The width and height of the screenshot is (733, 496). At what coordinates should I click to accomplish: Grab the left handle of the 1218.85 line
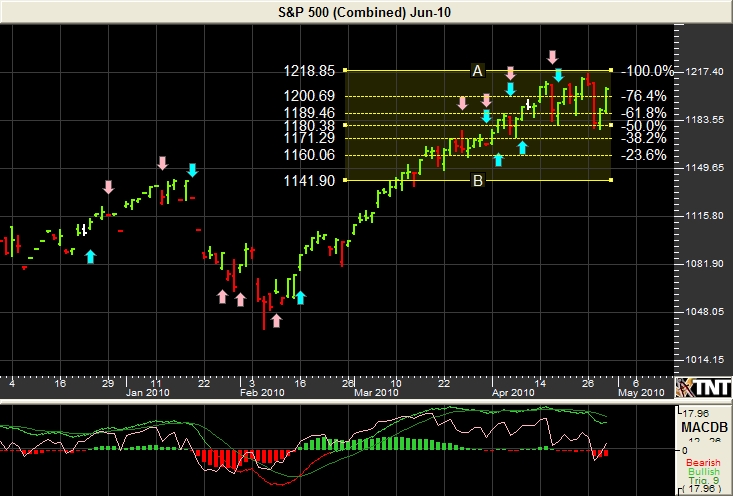point(345,70)
